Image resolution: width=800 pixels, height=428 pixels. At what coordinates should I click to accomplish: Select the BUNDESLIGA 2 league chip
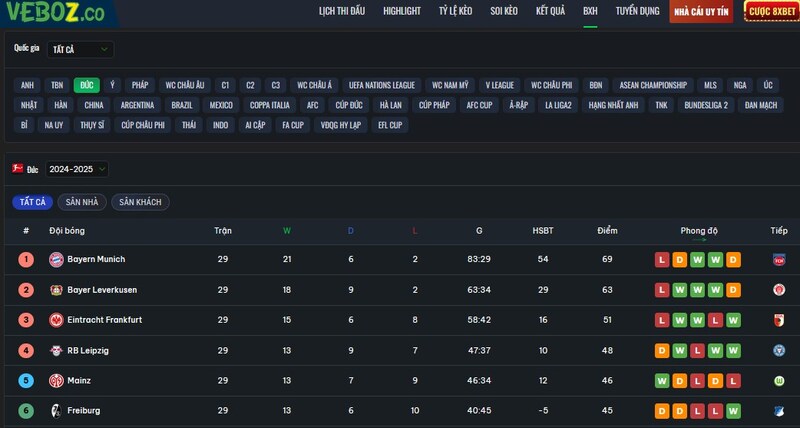coord(706,105)
